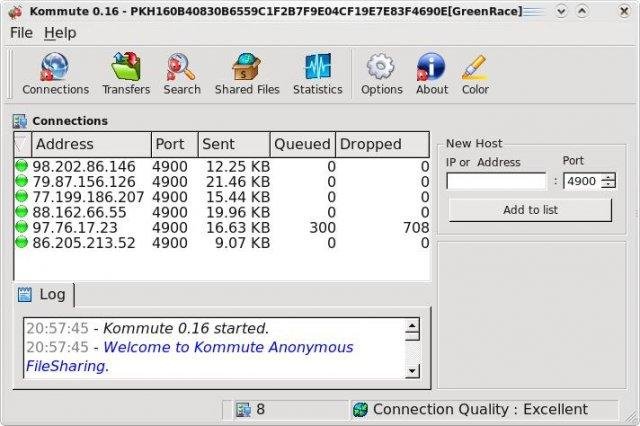The height and width of the screenshot is (426, 640).
Task: Roll up the window with the down-chevron title button
Action: click(x=562, y=11)
